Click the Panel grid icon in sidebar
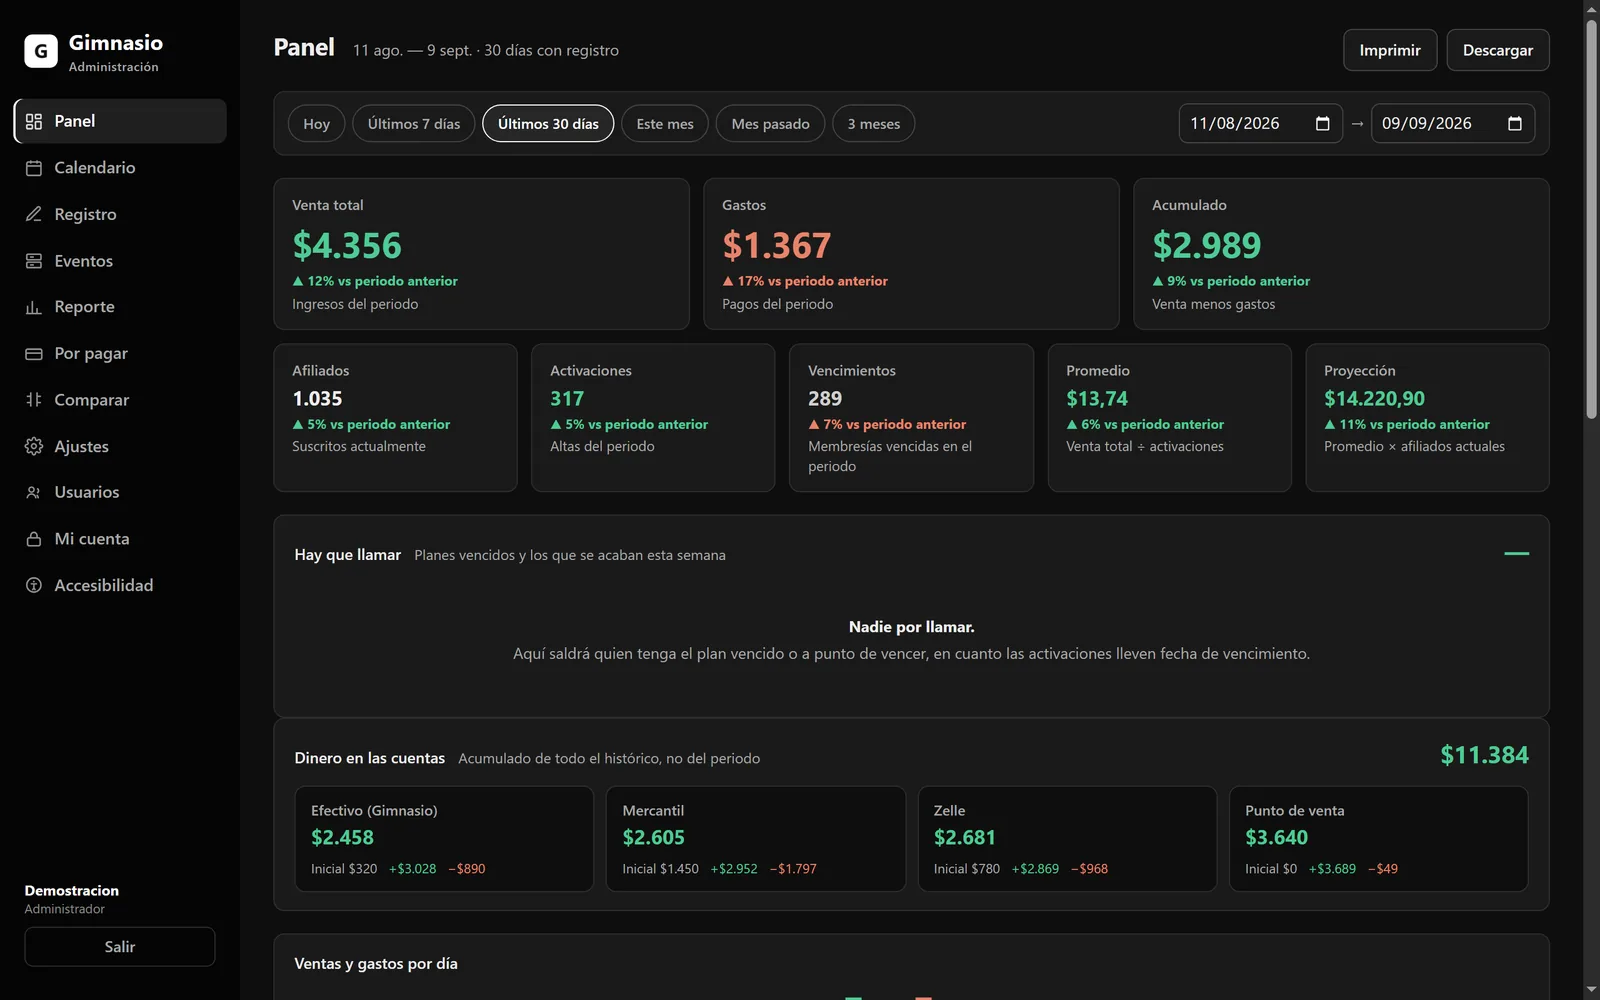The image size is (1600, 1000). point(34,121)
